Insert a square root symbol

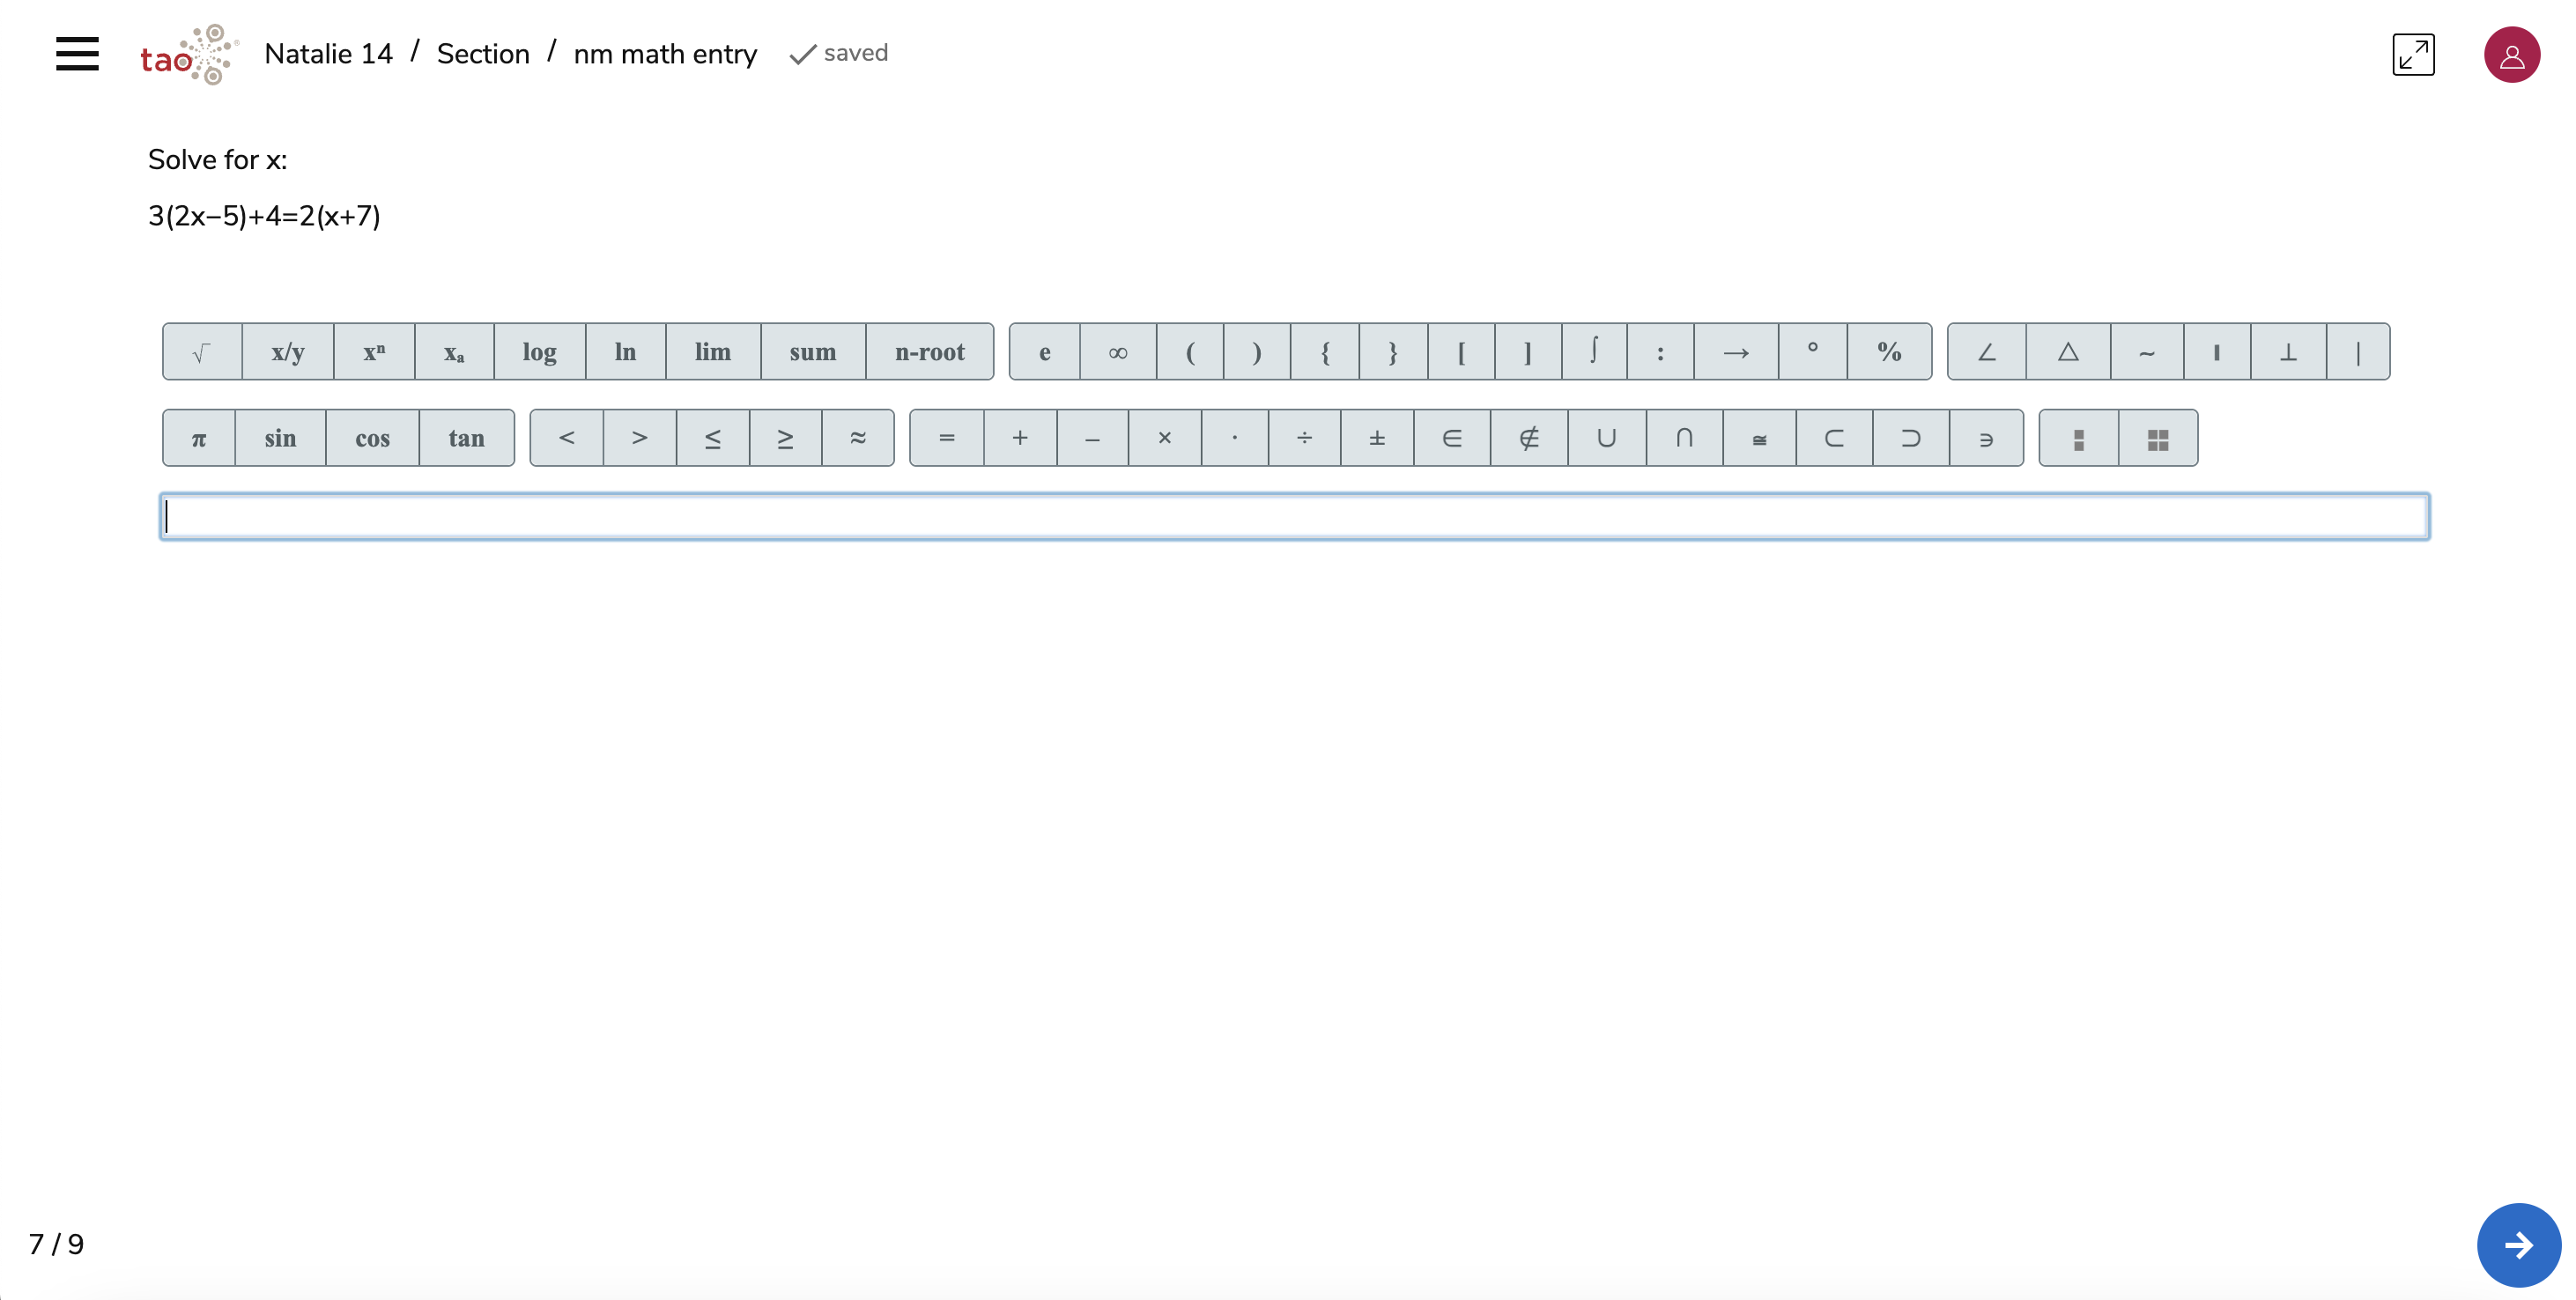(202, 352)
